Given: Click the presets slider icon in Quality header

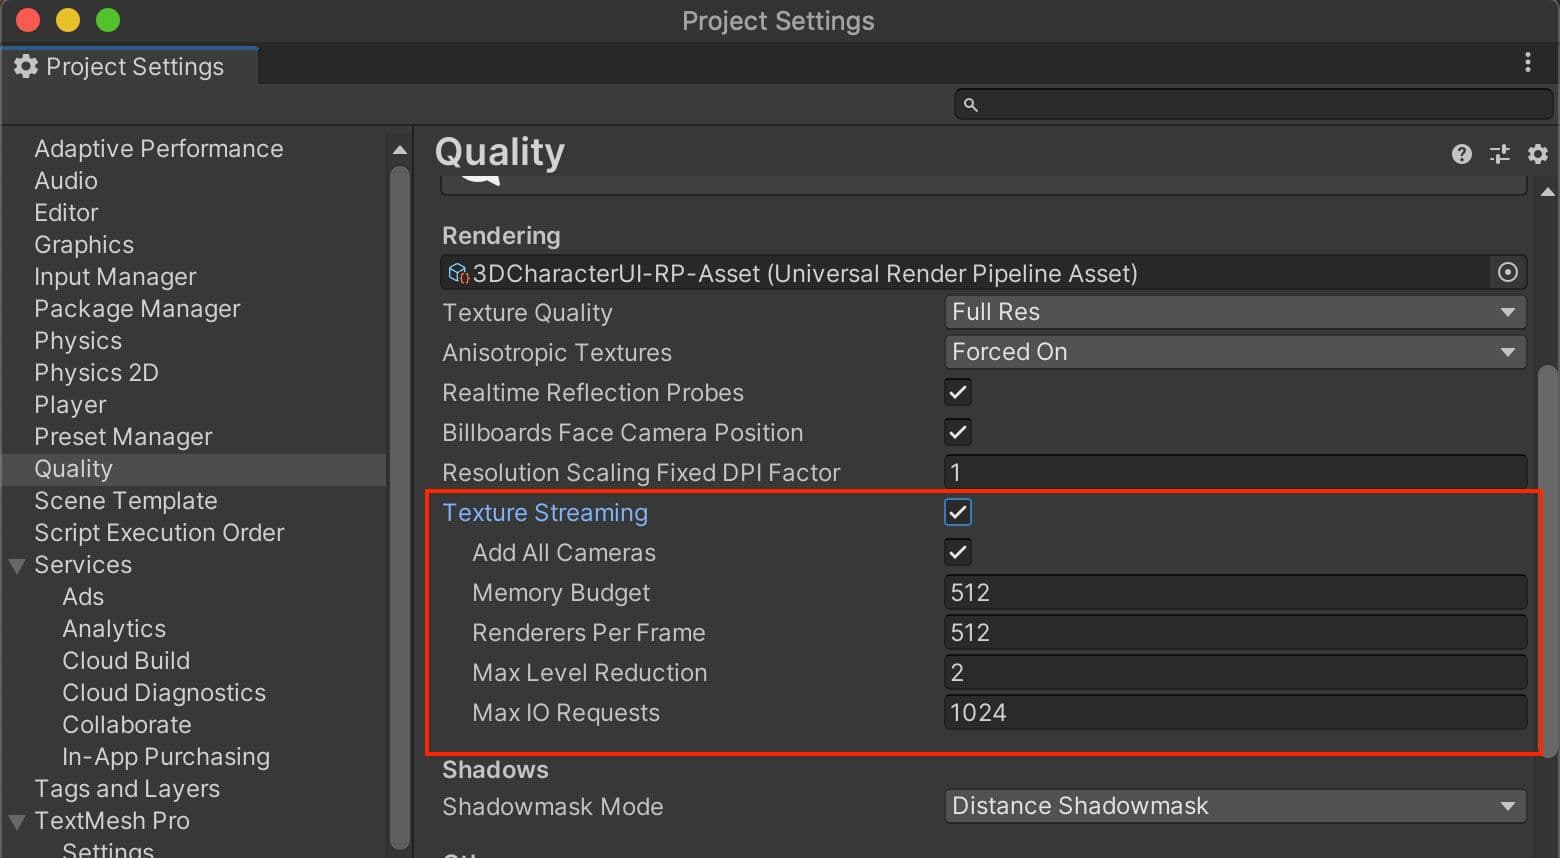Looking at the screenshot, I should (1499, 154).
